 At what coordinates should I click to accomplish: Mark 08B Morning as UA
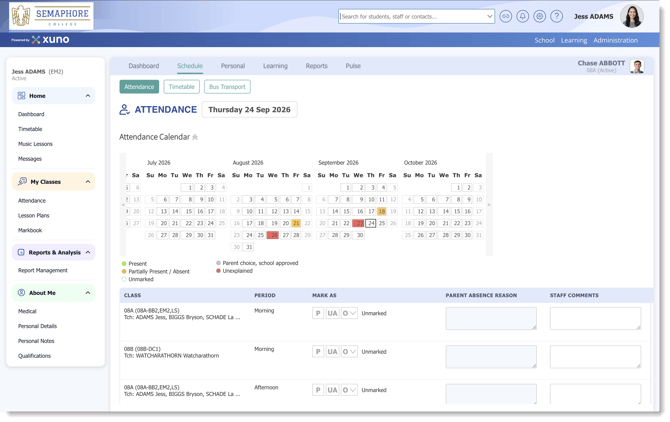click(x=332, y=352)
